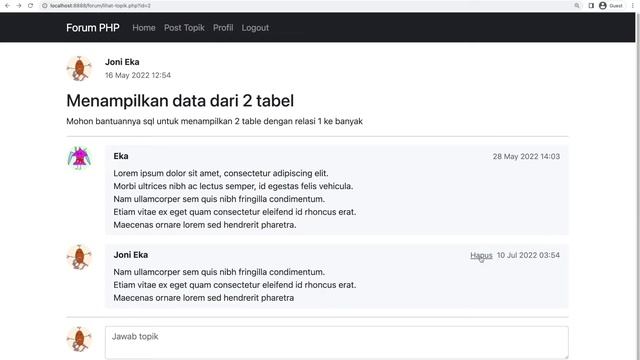Click the text Mohon bantuannya sql untuk menampilkan
The image size is (640, 360).
149,121
